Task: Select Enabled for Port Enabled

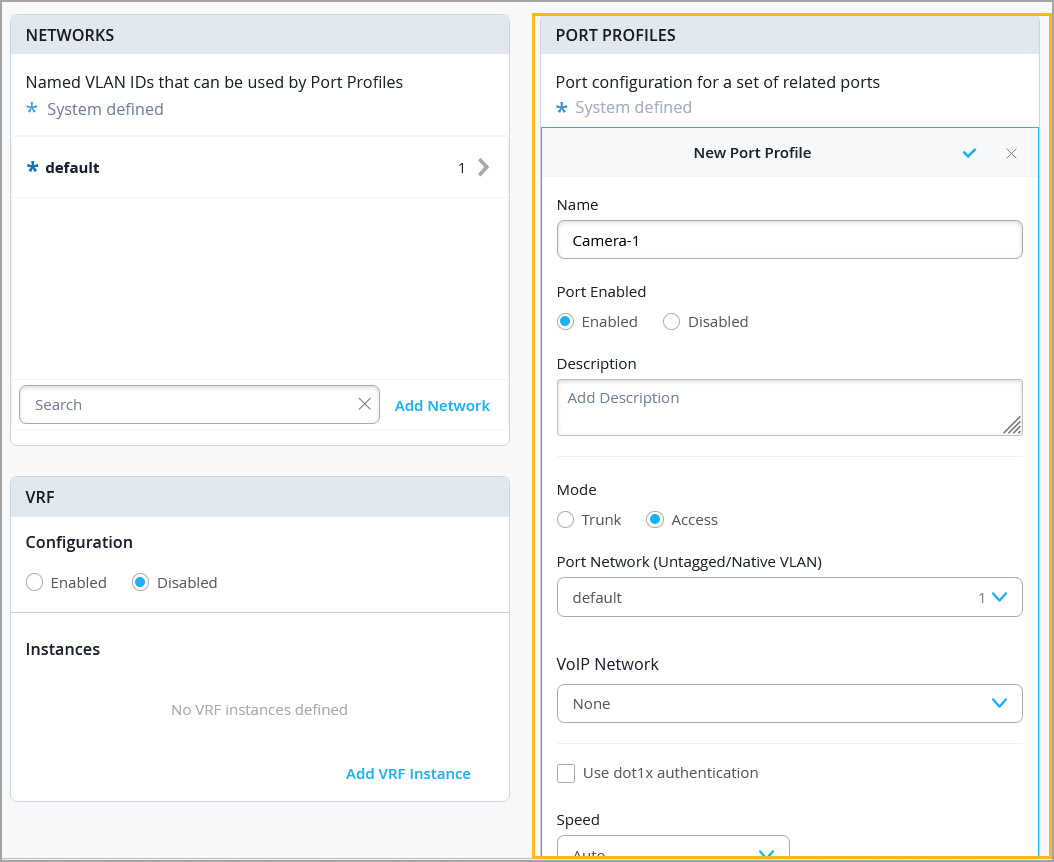Action: 566,322
